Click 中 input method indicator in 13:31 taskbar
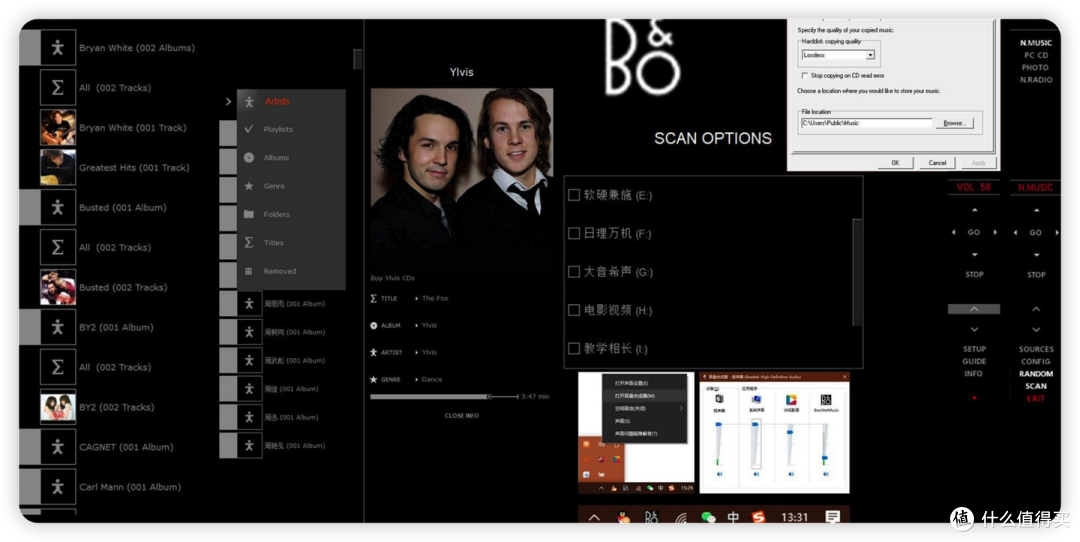The width and height of the screenshot is (1080, 542). [734, 517]
